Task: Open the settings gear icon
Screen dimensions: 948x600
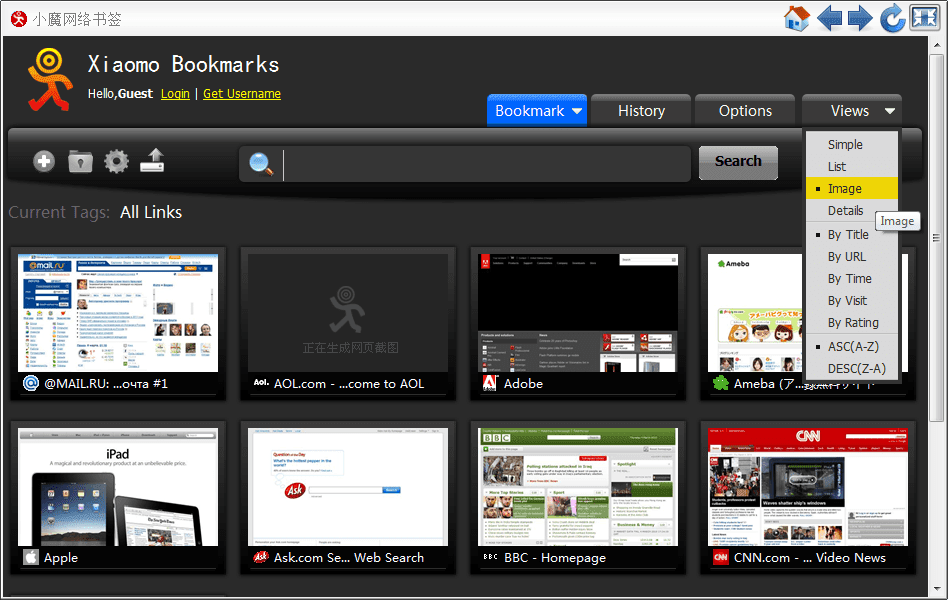Action: (x=115, y=161)
